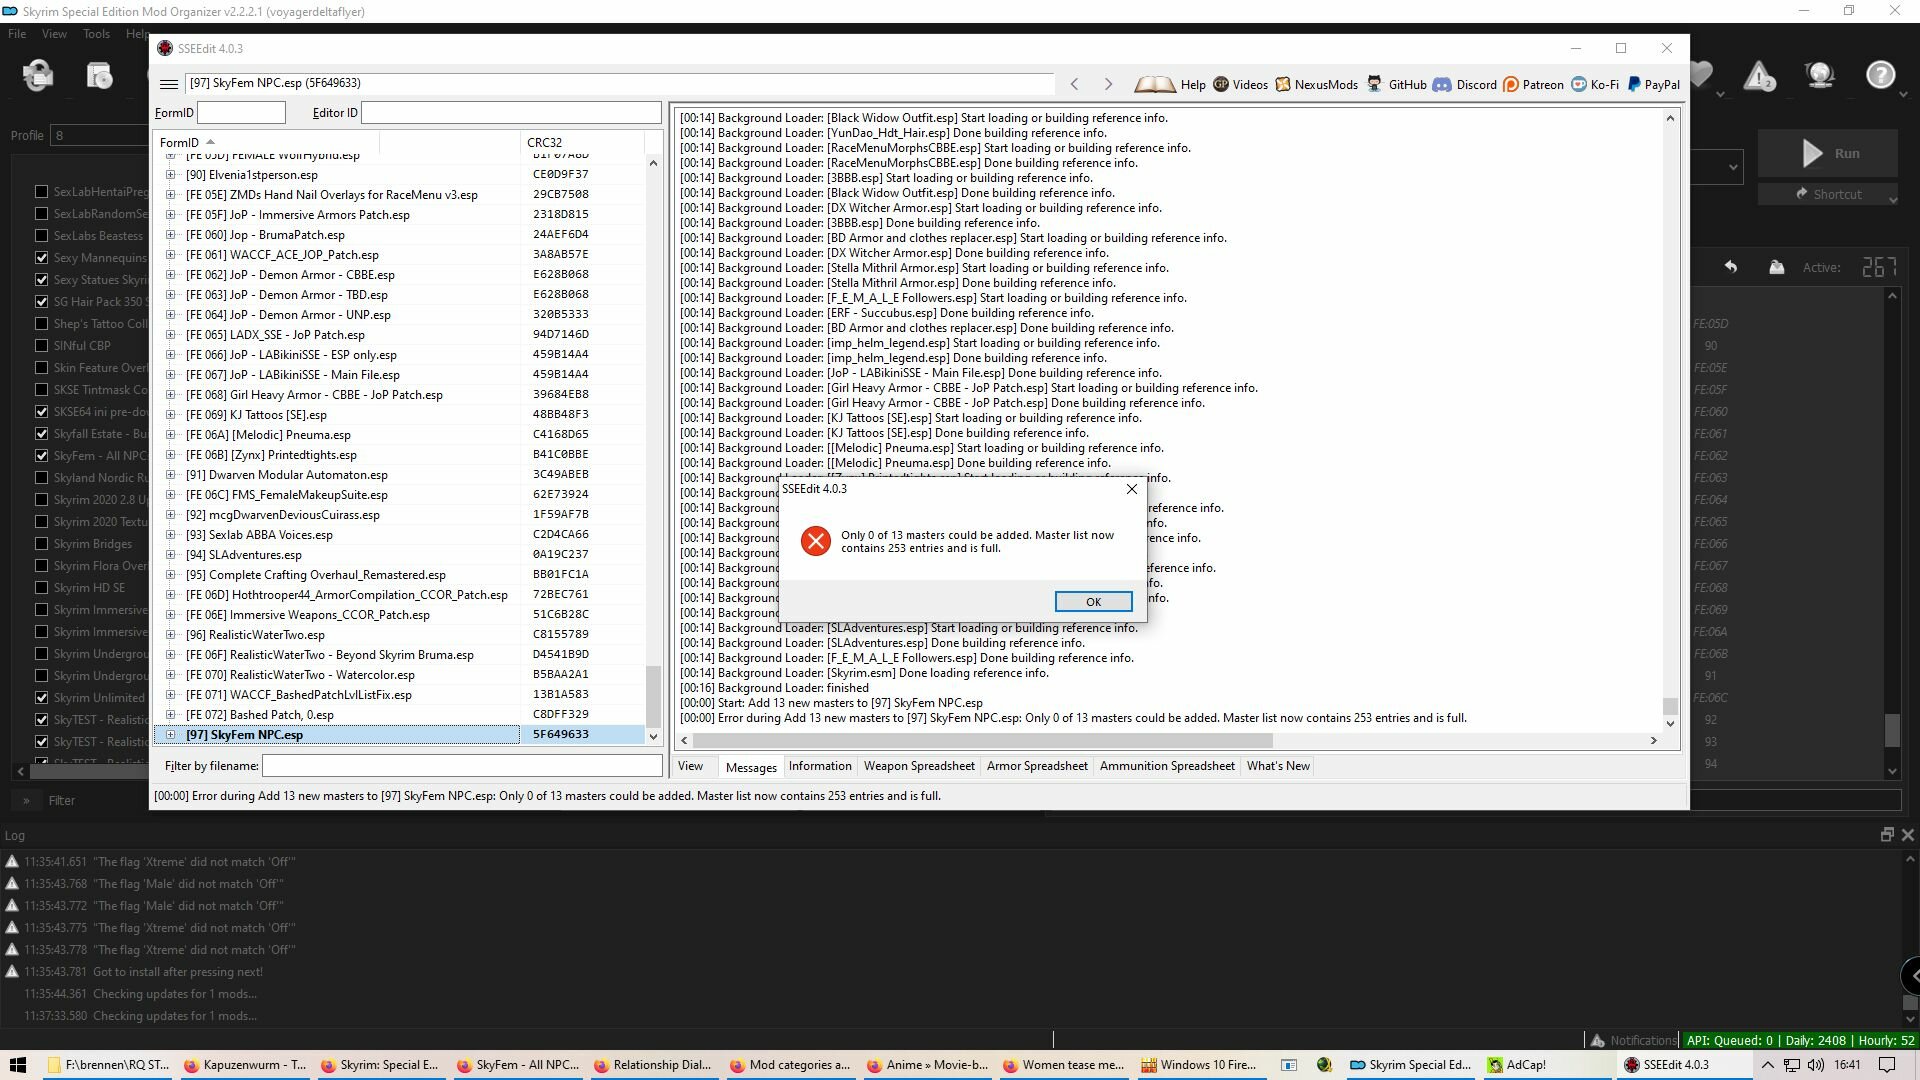This screenshot has height=1080, width=1920.
Task: Open the Armor Spreadsheet tab
Action: (x=1037, y=766)
